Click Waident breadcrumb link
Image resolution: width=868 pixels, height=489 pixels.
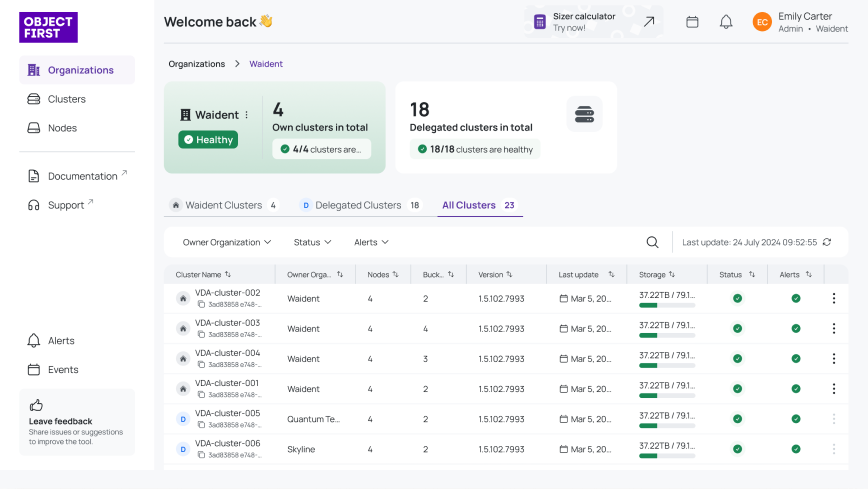(266, 64)
